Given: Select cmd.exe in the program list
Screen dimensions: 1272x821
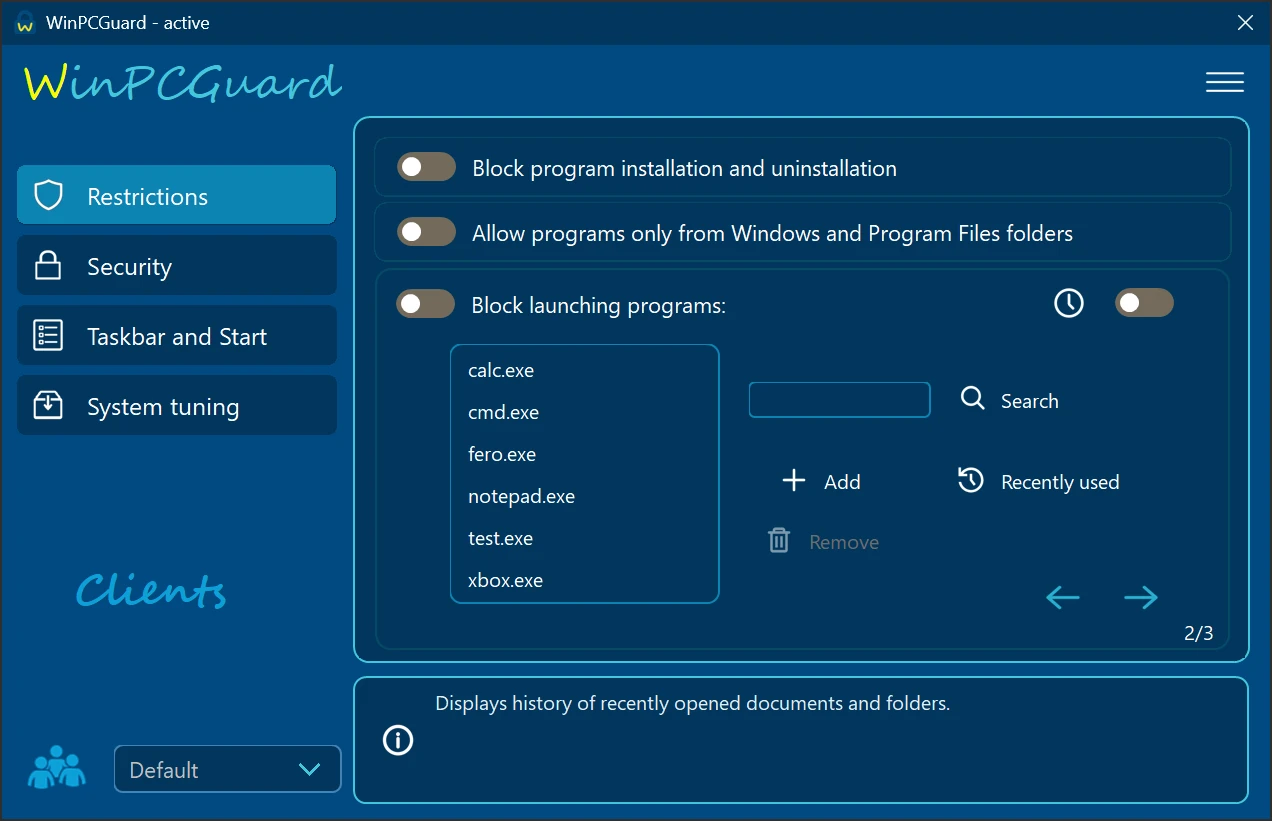Looking at the screenshot, I should point(585,412).
